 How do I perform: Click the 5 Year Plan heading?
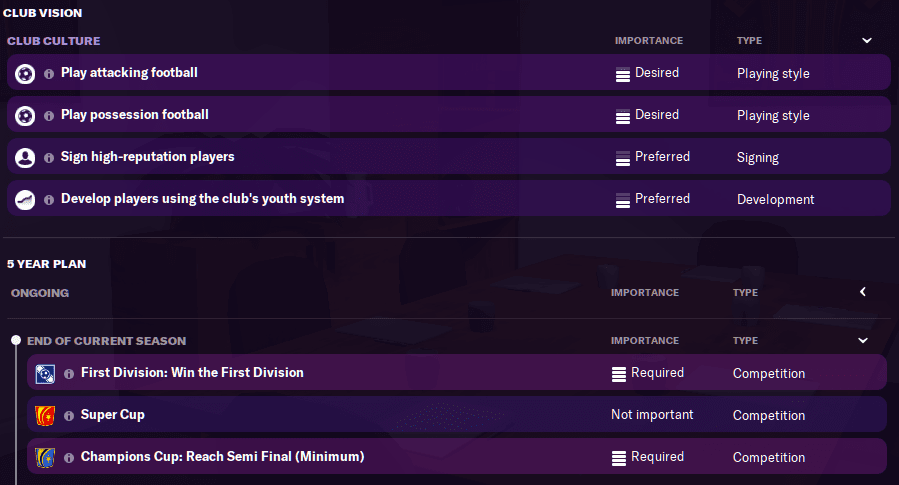click(46, 265)
